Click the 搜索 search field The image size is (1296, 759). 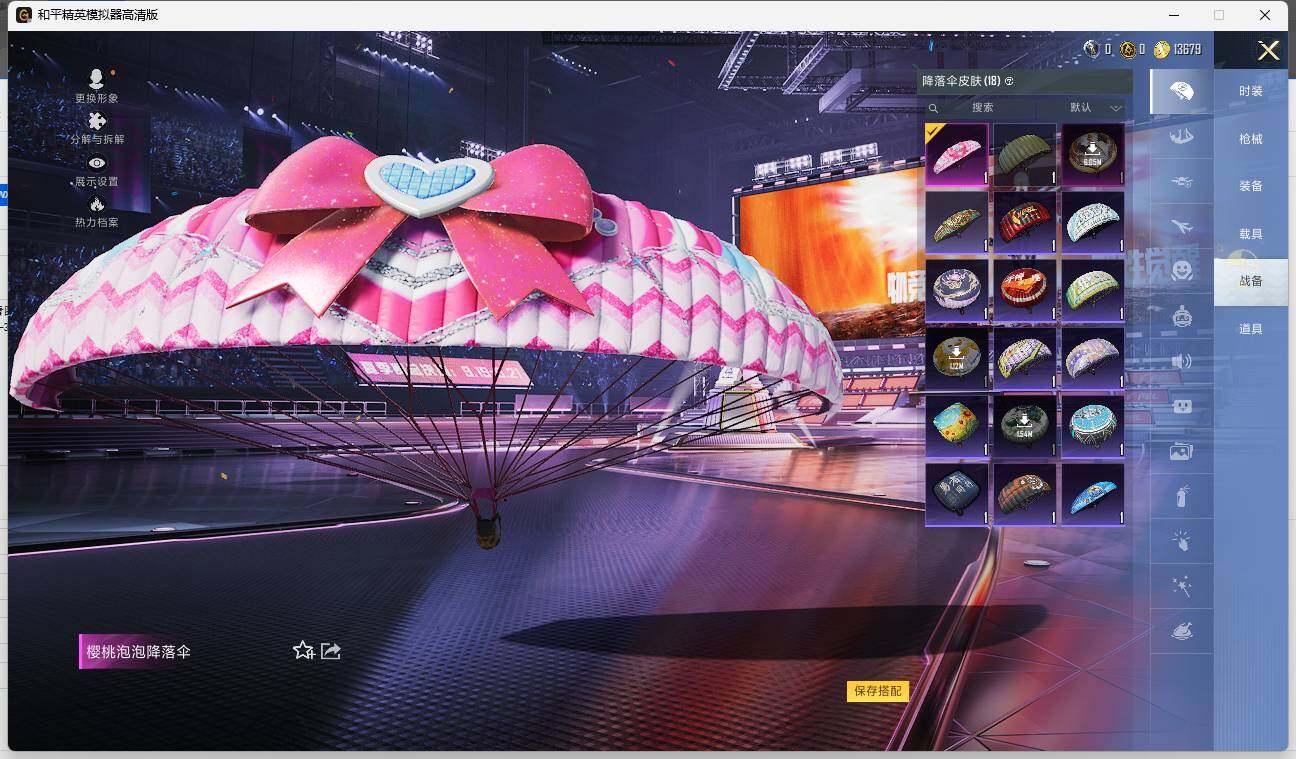click(x=981, y=108)
